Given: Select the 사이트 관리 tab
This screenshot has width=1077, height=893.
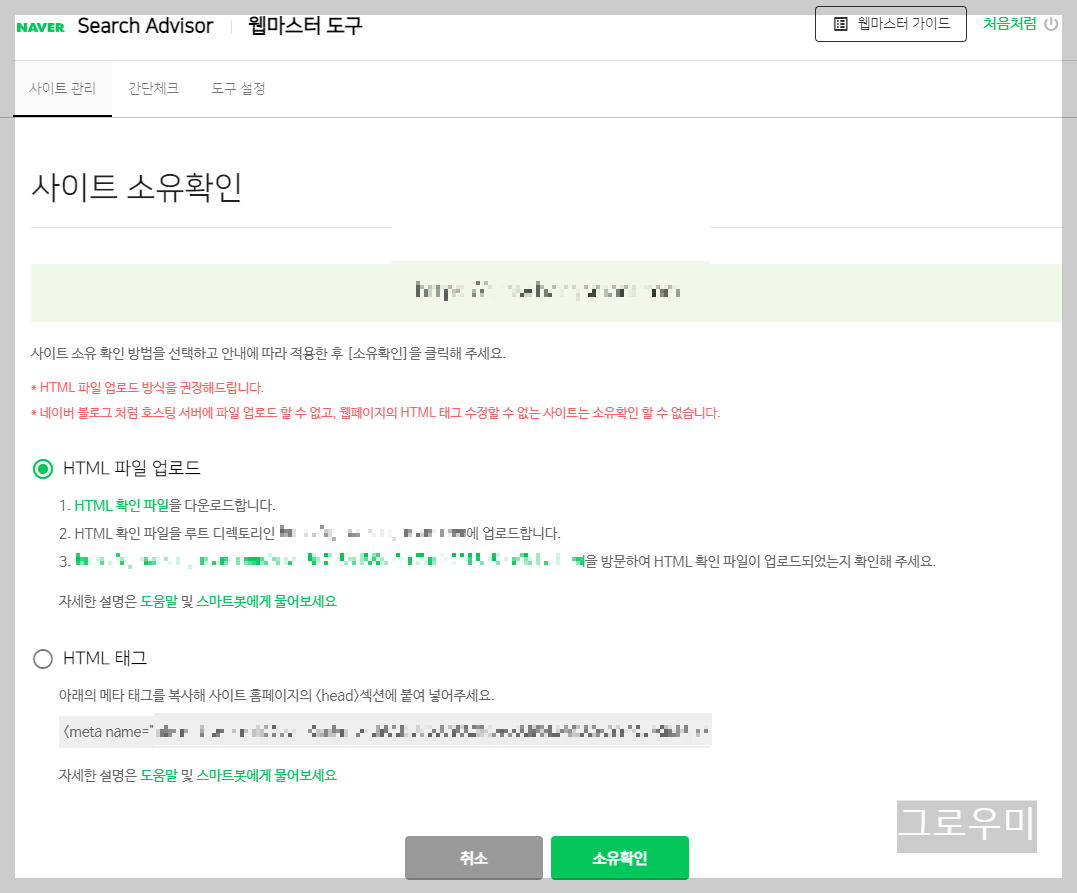Looking at the screenshot, I should pyautogui.click(x=62, y=88).
